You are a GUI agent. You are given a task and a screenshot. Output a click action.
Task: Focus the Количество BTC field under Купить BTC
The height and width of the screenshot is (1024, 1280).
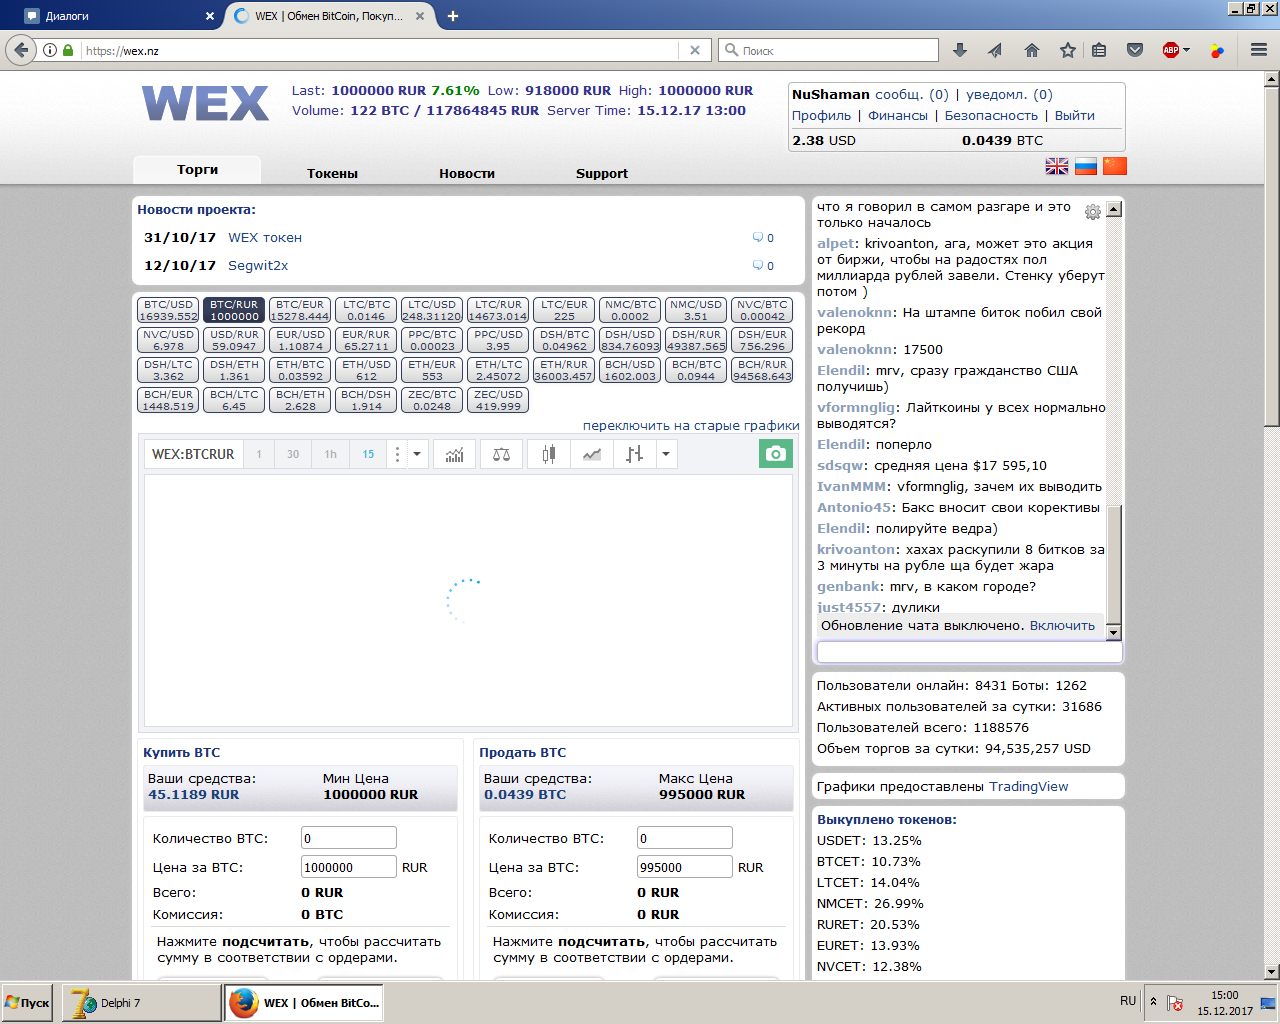348,838
